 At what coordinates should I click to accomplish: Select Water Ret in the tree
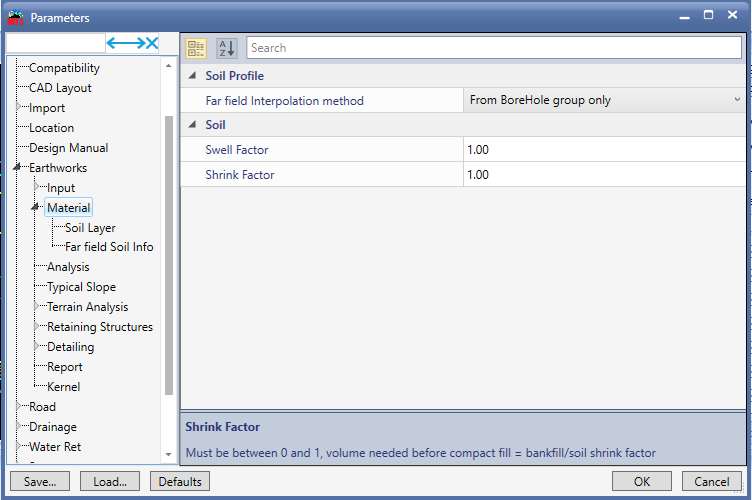[x=55, y=447]
